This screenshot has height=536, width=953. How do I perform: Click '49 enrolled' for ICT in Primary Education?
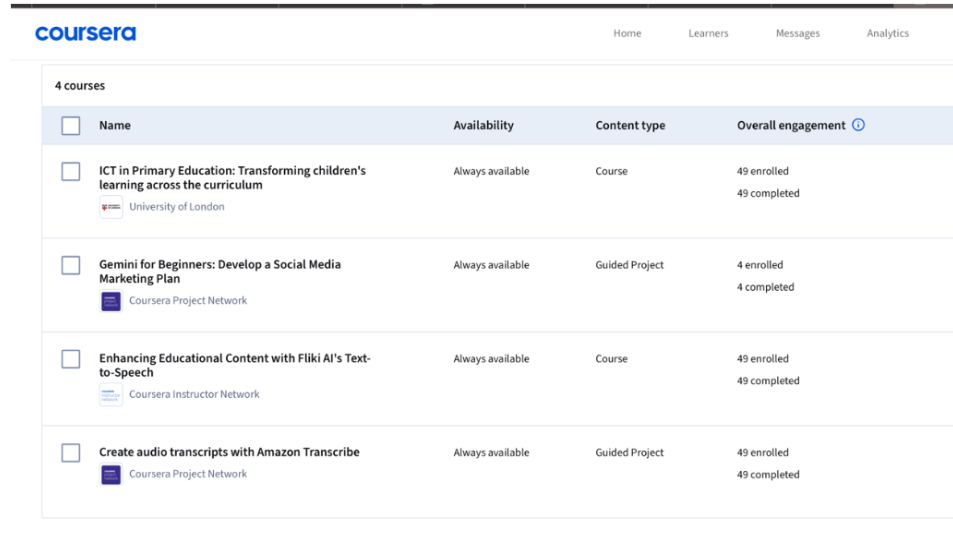tap(762, 171)
